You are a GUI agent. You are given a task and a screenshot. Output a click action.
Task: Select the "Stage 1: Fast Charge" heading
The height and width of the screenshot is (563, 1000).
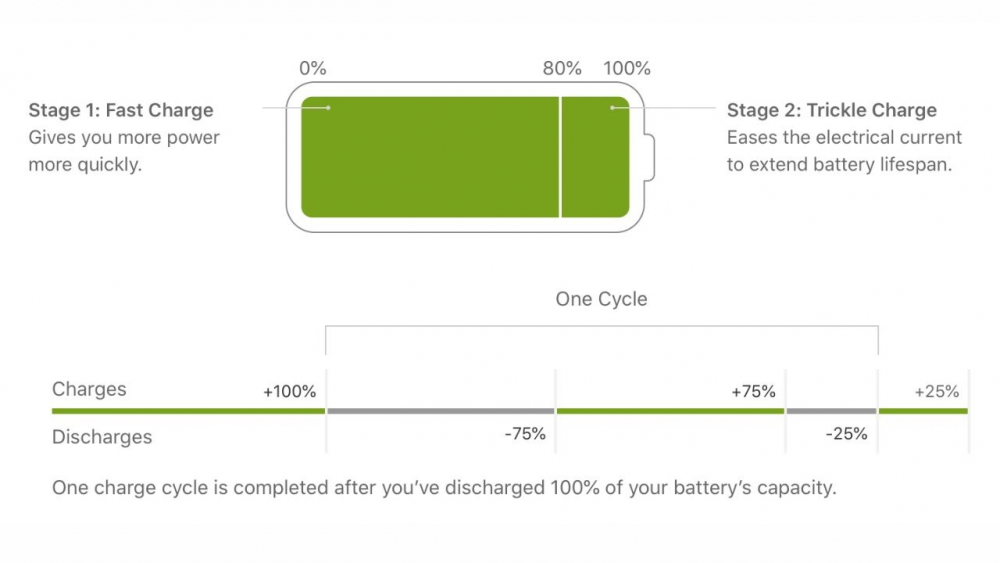click(x=121, y=110)
